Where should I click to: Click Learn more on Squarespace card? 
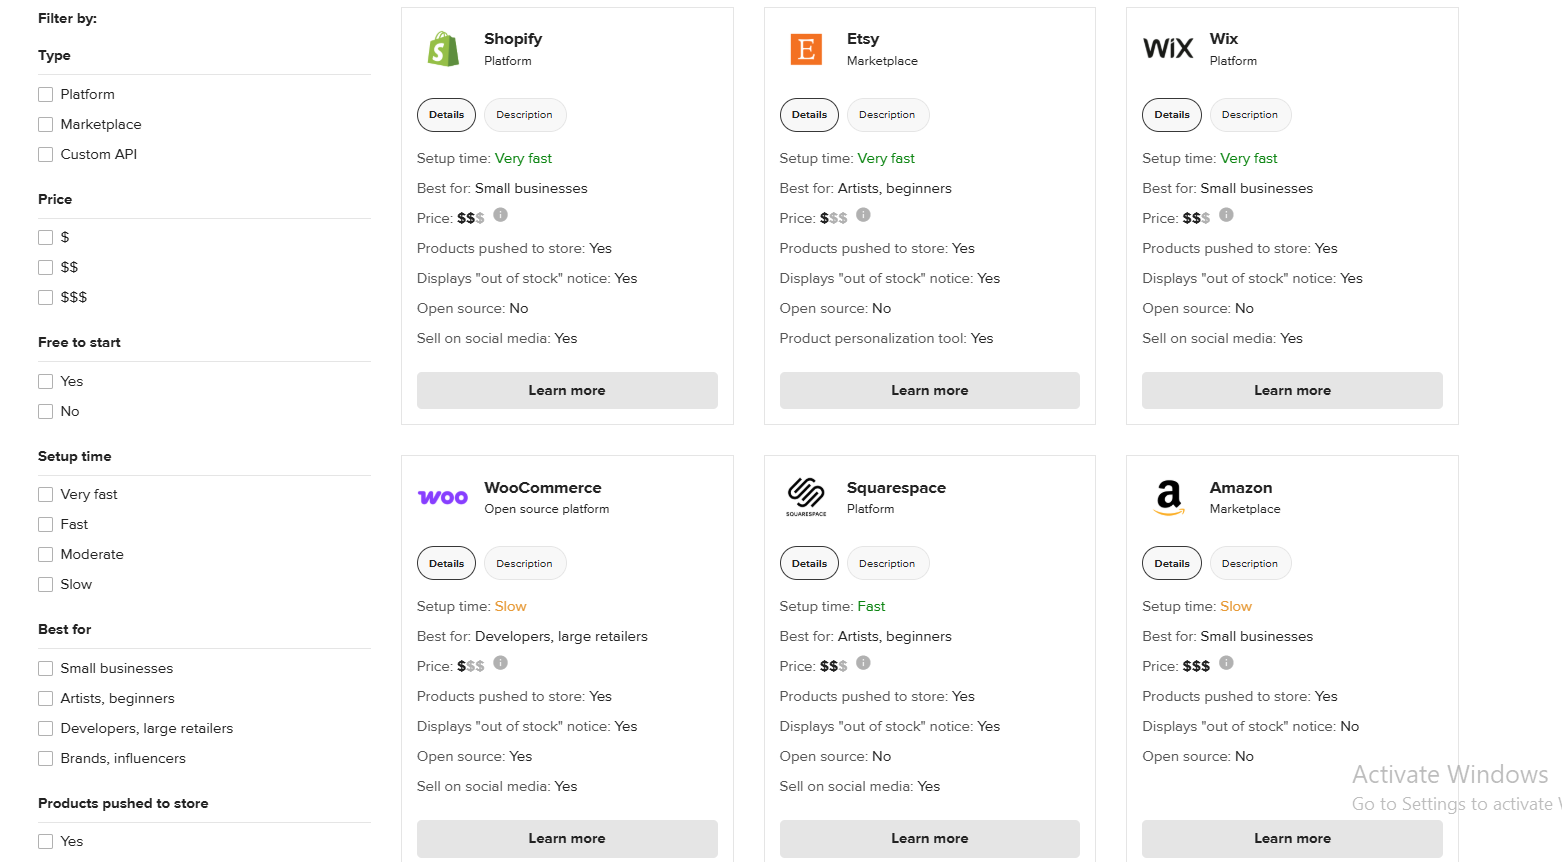click(930, 838)
